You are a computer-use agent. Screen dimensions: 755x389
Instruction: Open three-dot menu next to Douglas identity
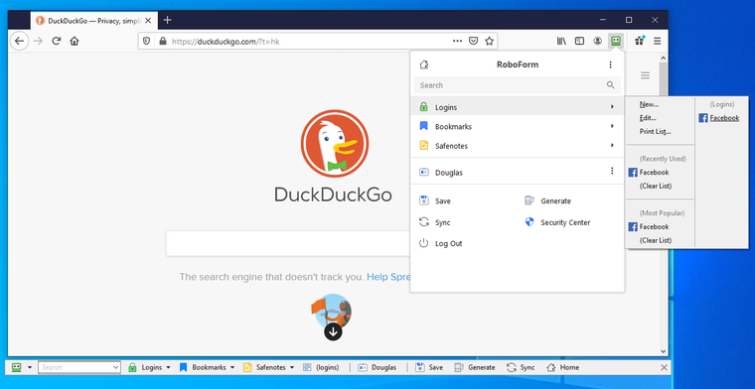612,171
